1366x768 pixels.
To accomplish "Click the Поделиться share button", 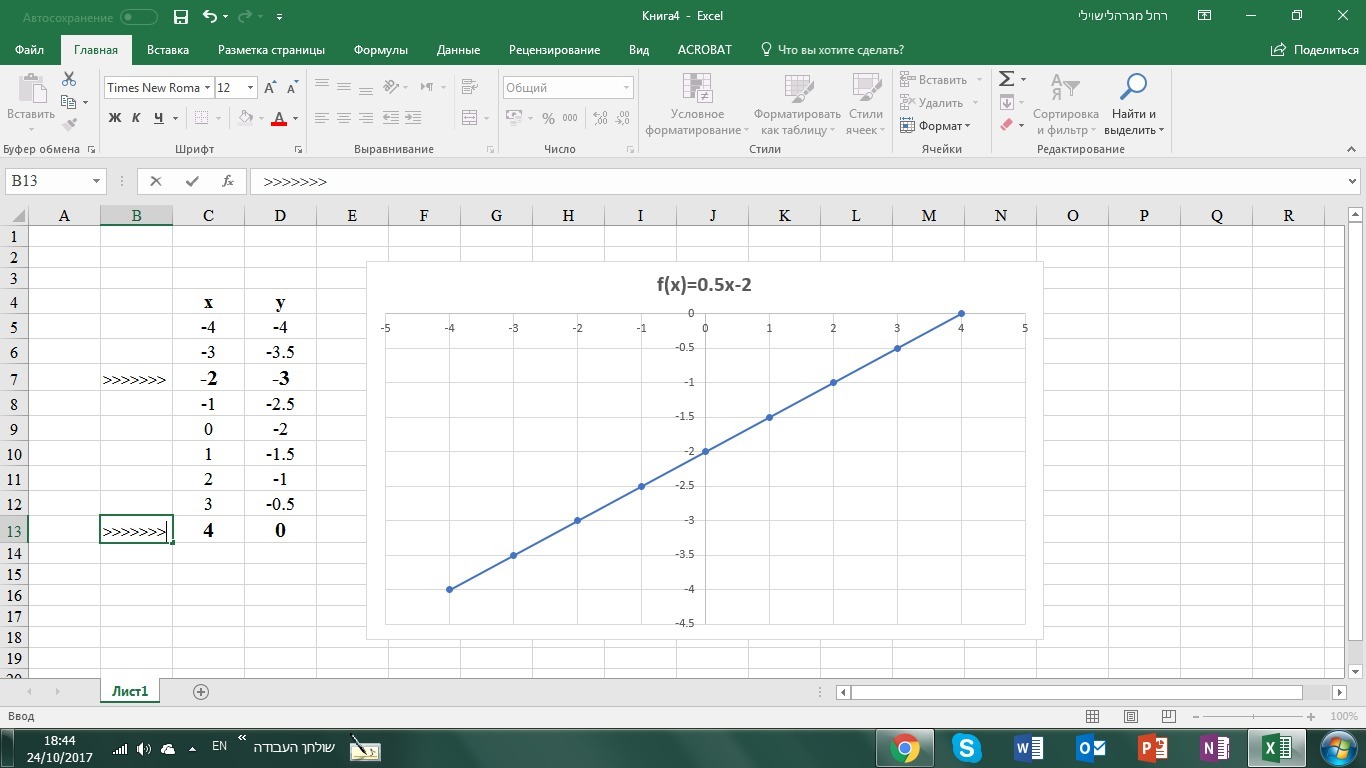I will [1314, 49].
